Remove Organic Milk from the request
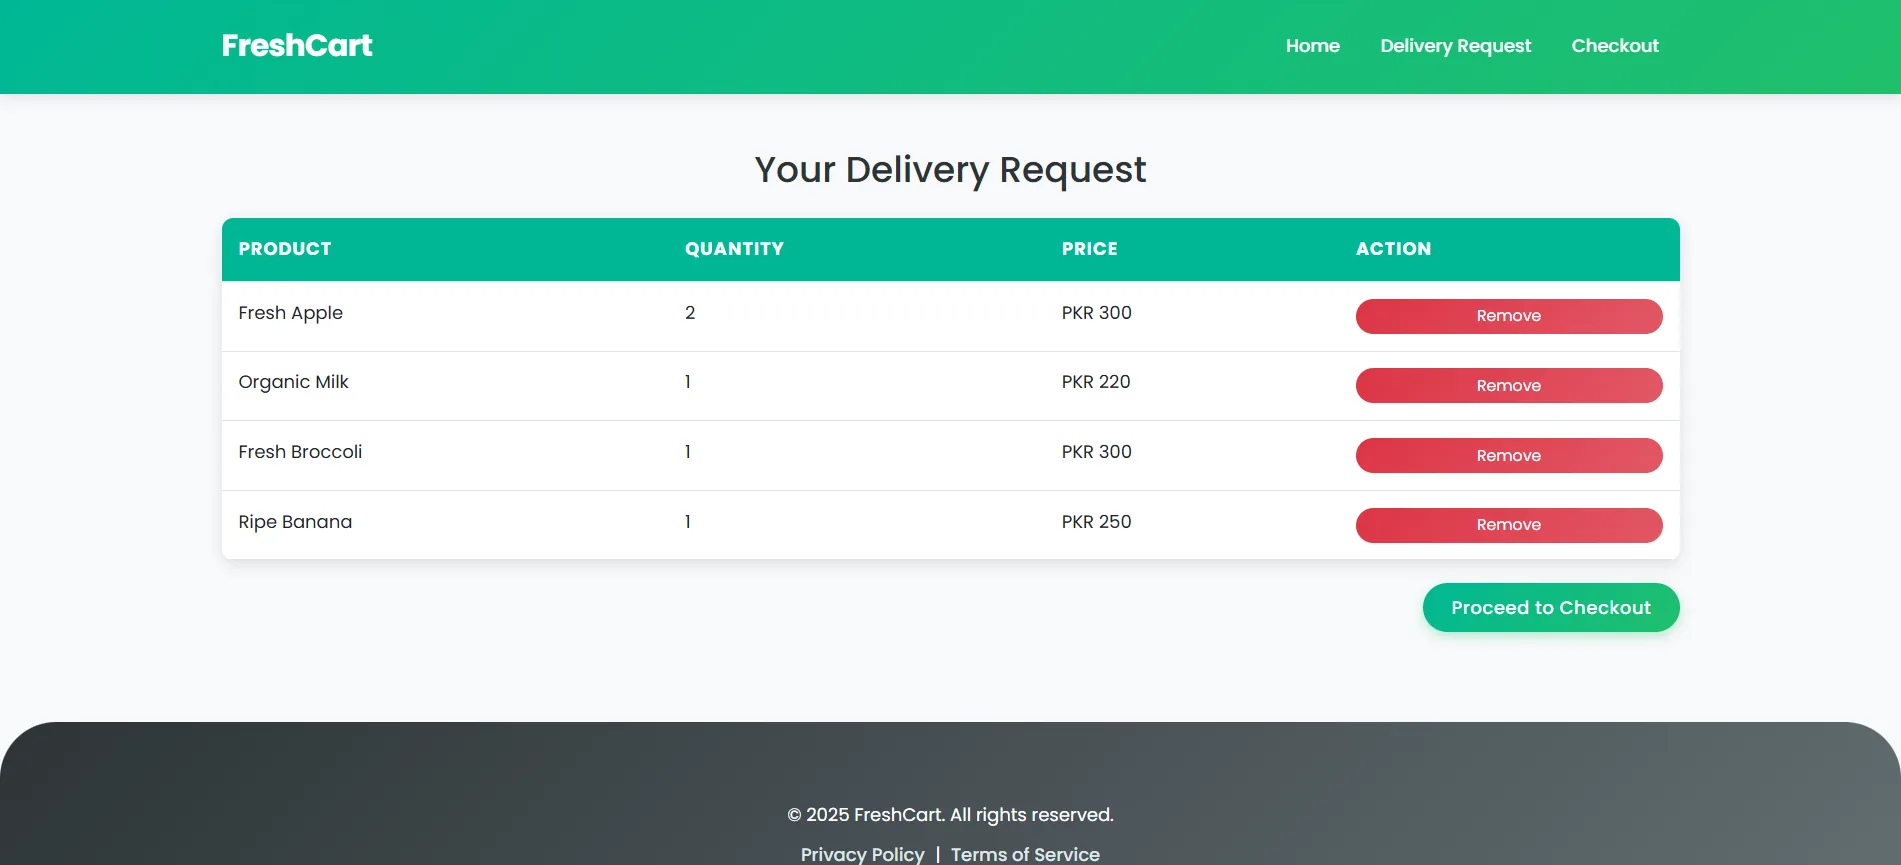Image resolution: width=1901 pixels, height=865 pixels. pyautogui.click(x=1508, y=386)
